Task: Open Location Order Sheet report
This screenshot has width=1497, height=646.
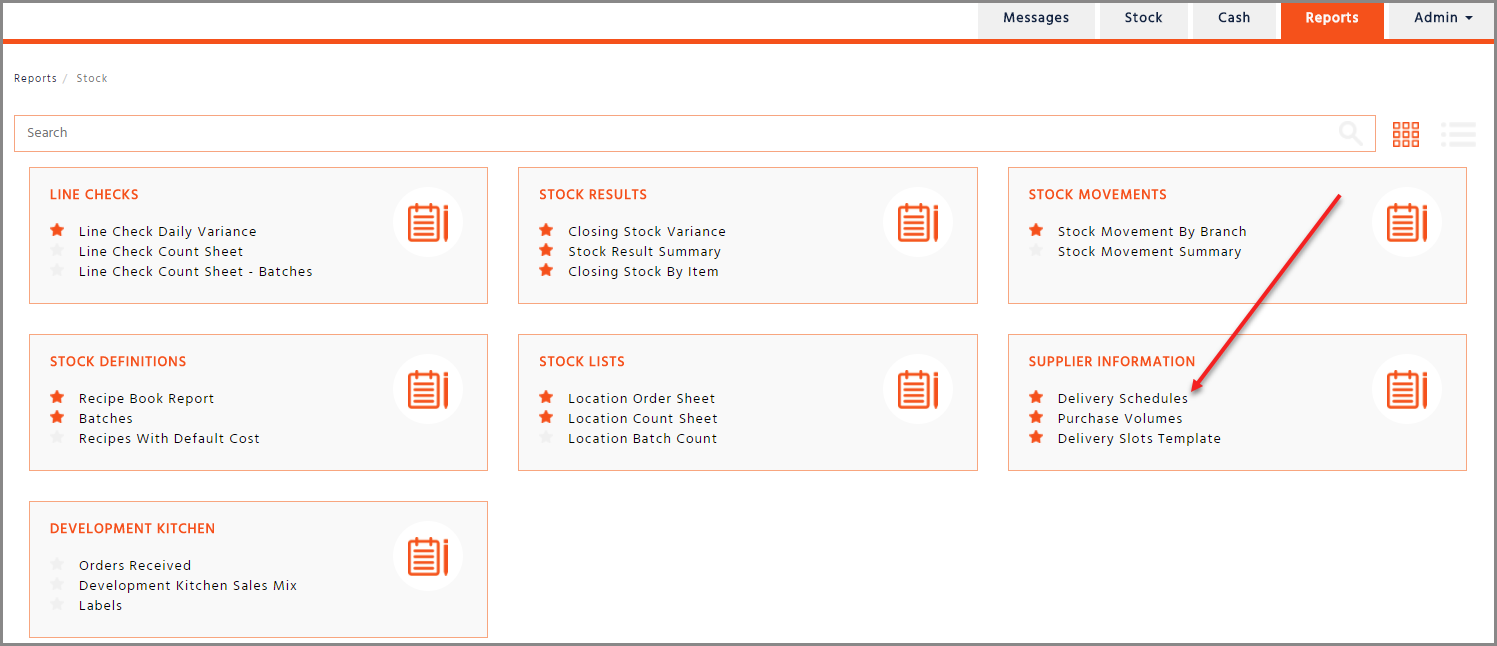Action: point(642,398)
